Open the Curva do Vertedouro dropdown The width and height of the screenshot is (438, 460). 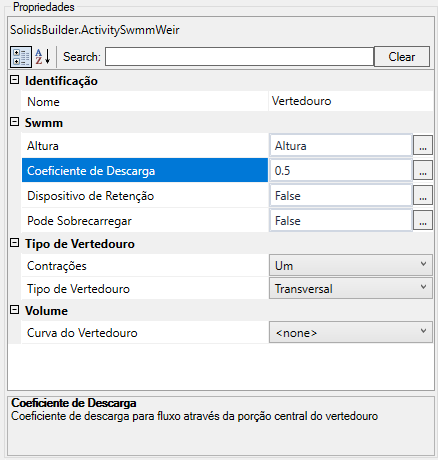(351, 332)
